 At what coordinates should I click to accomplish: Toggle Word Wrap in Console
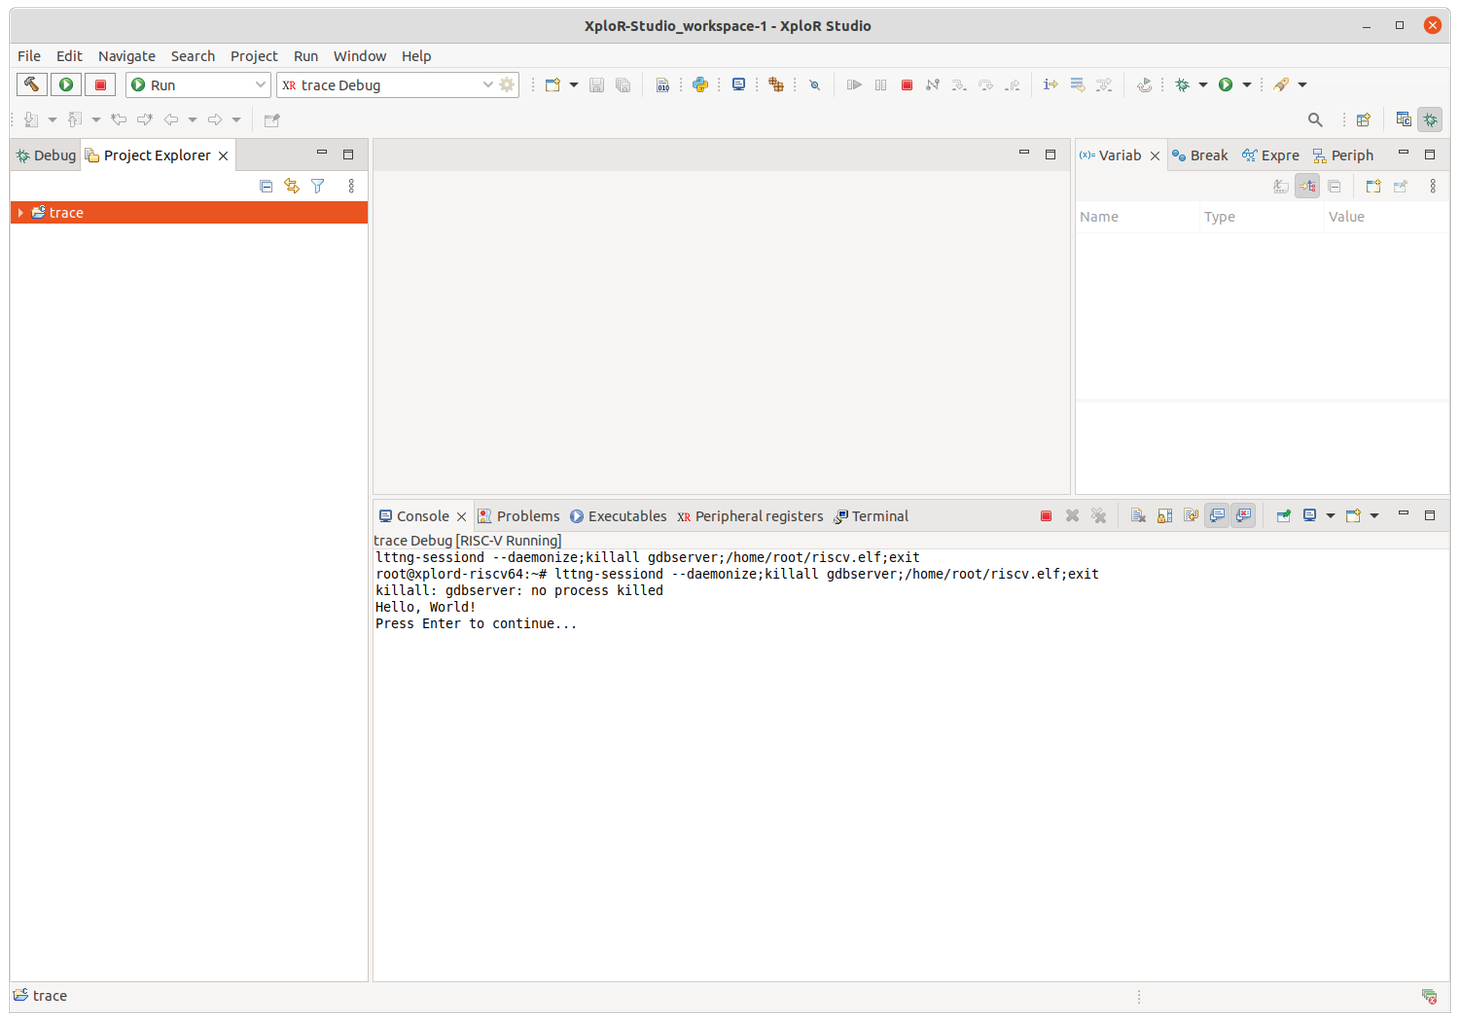click(x=1191, y=516)
